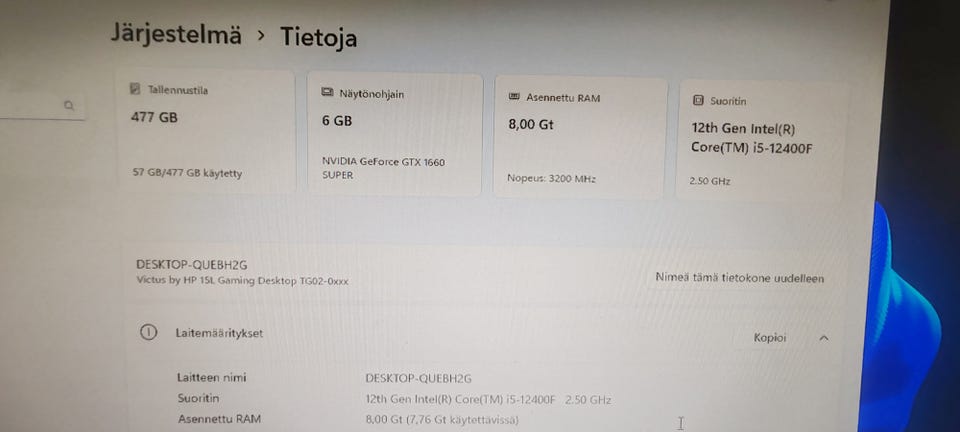Open the NVIDIA GeForce GTX 1660 card
The image size is (960, 432).
tap(395, 135)
